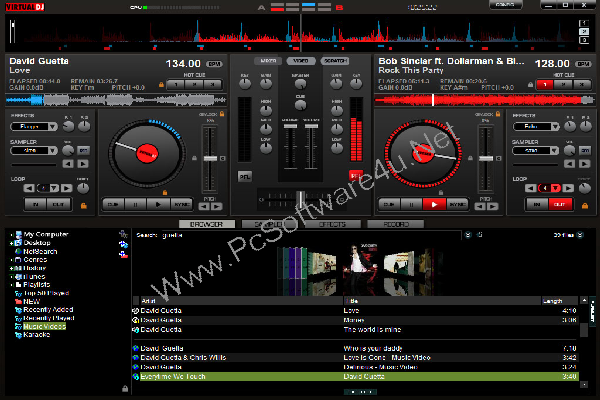Switch to the BROWSER tab
Screen dimensions: 600x400
[x=207, y=224]
